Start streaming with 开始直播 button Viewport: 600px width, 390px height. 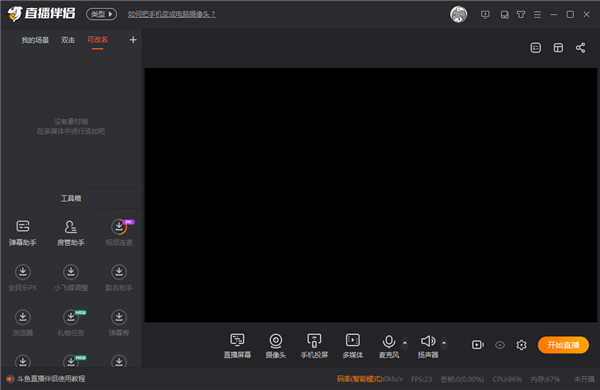click(563, 345)
